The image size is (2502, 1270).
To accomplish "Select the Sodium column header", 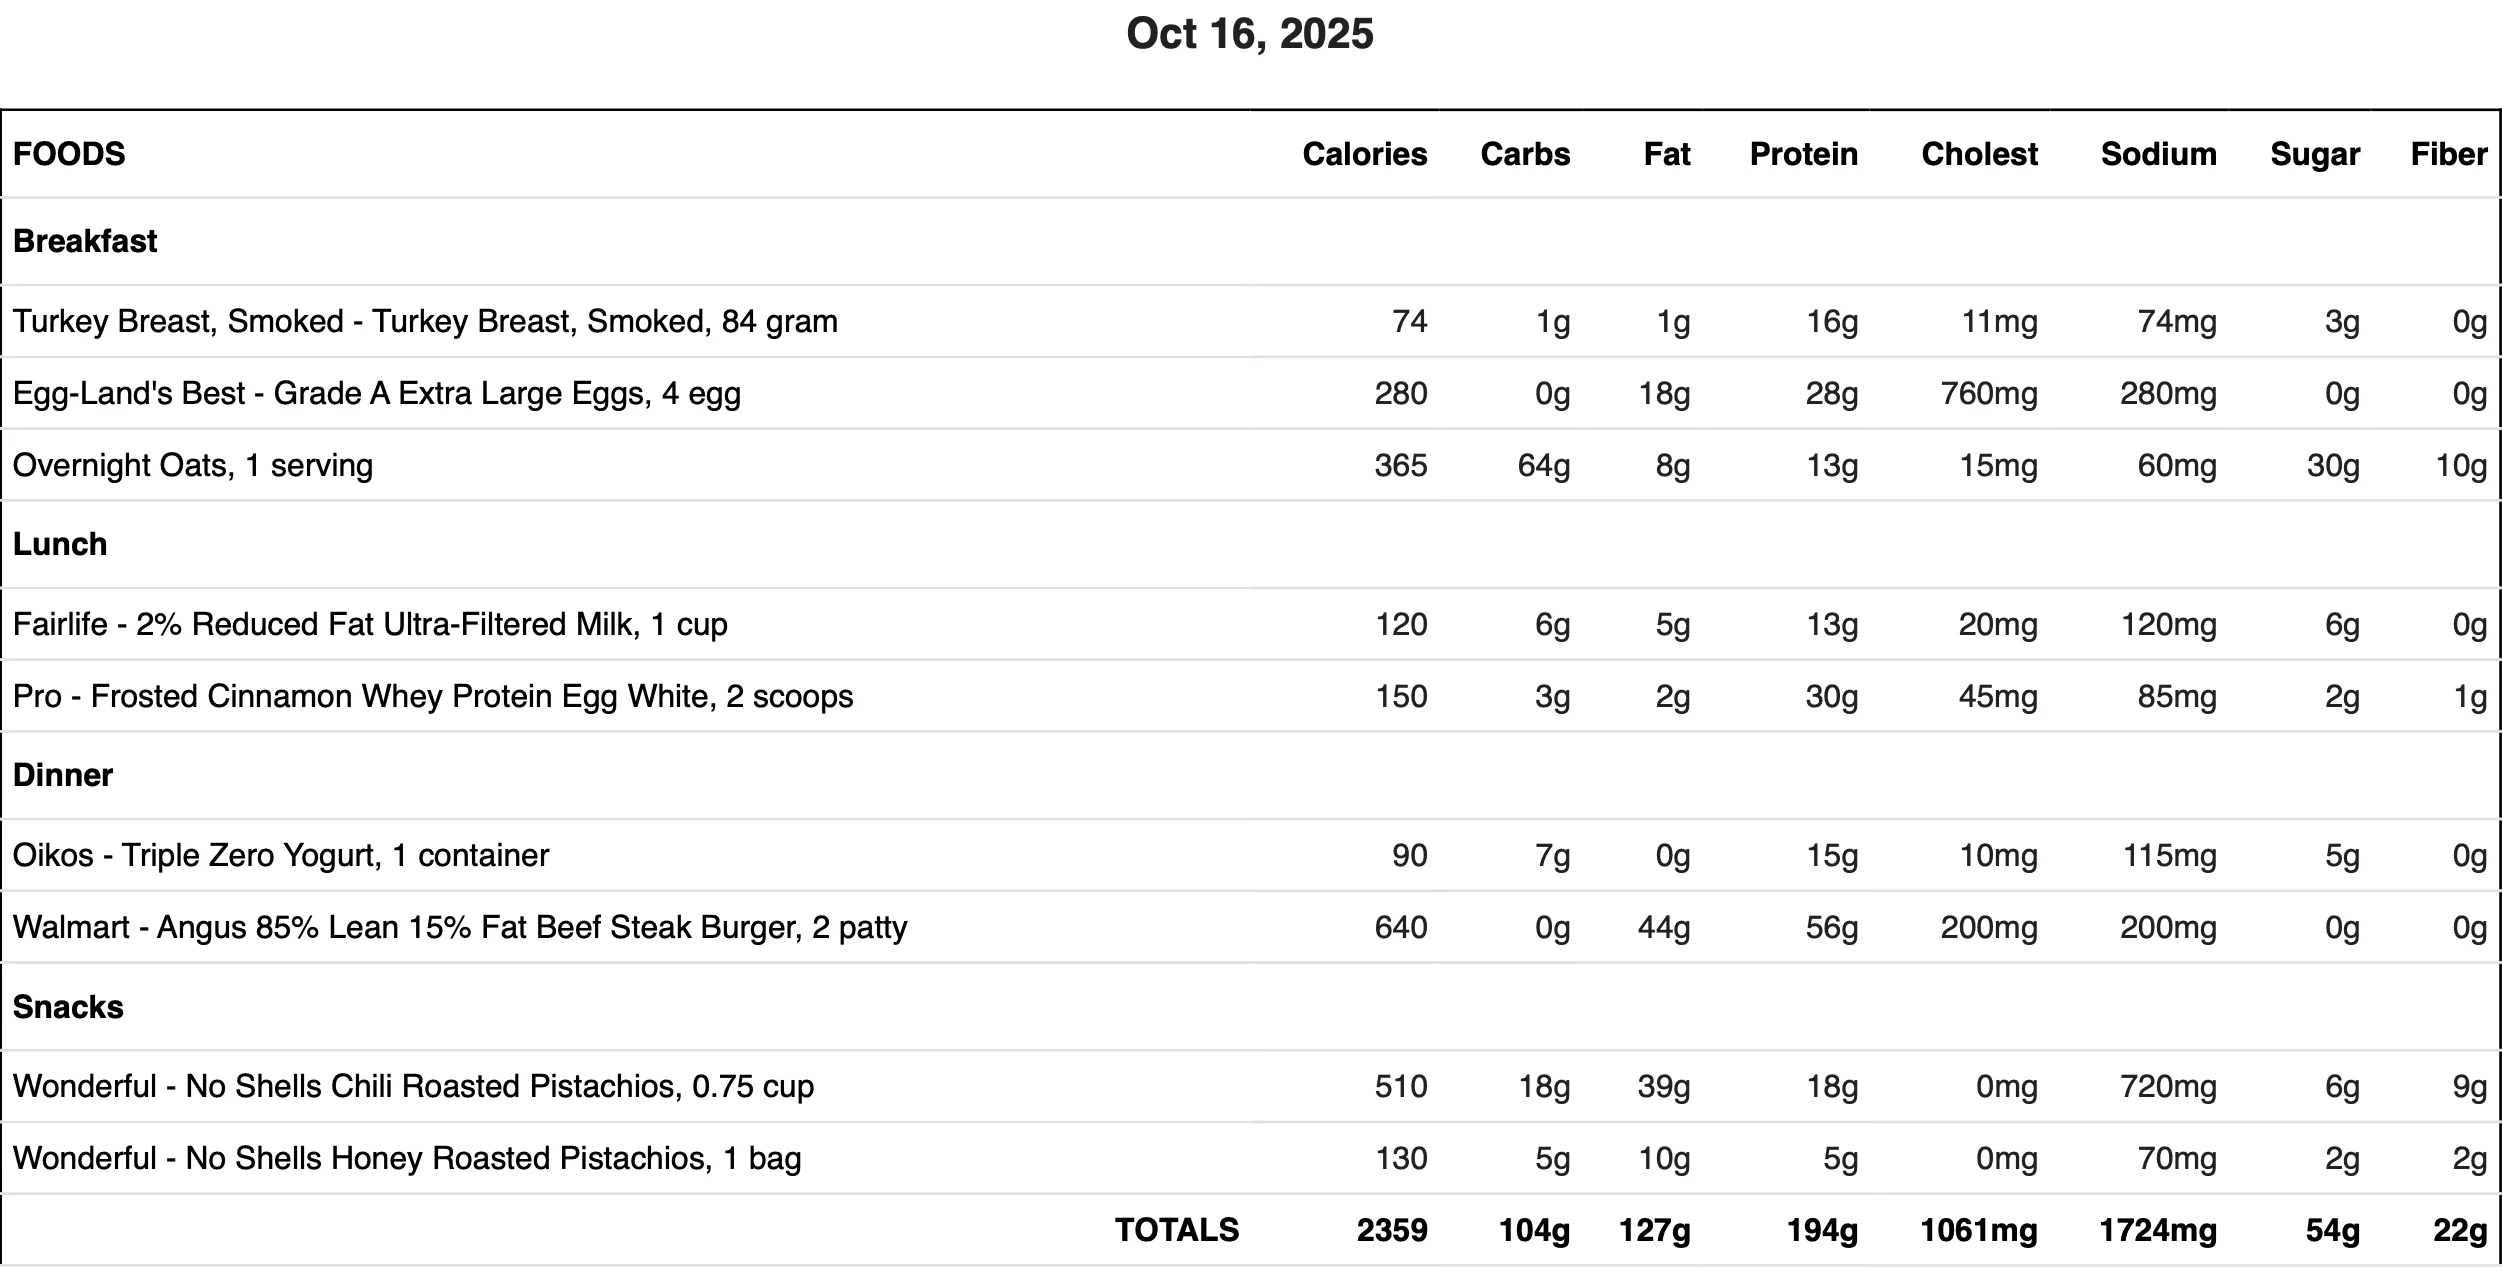I will click(2158, 154).
